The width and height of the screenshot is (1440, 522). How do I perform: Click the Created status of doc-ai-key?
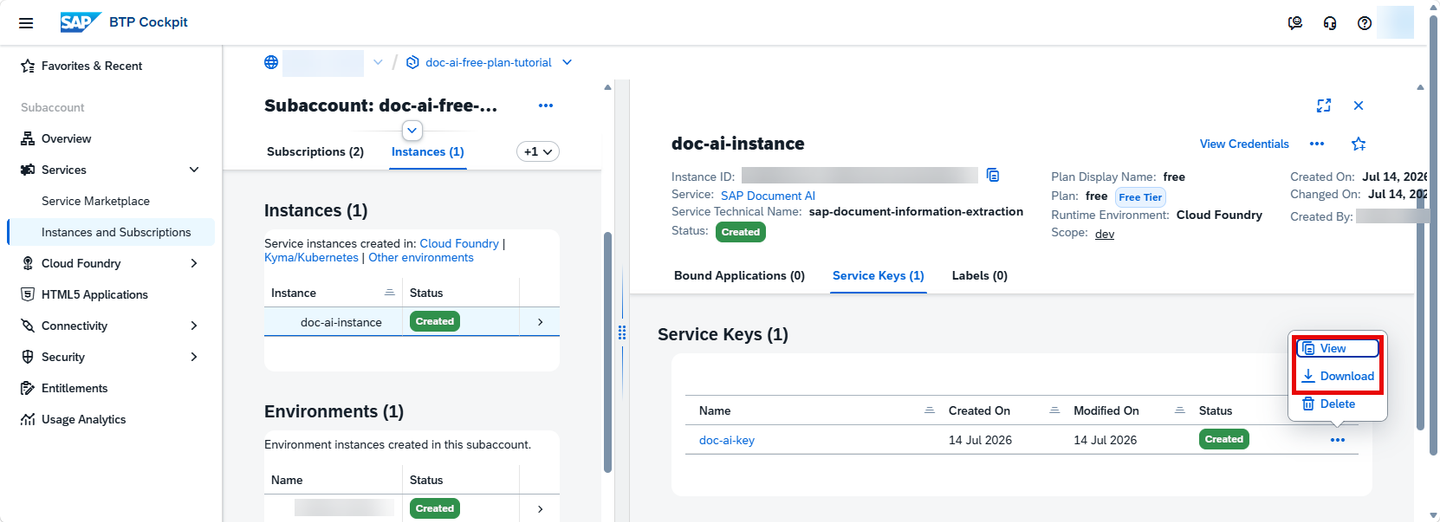tap(1224, 439)
